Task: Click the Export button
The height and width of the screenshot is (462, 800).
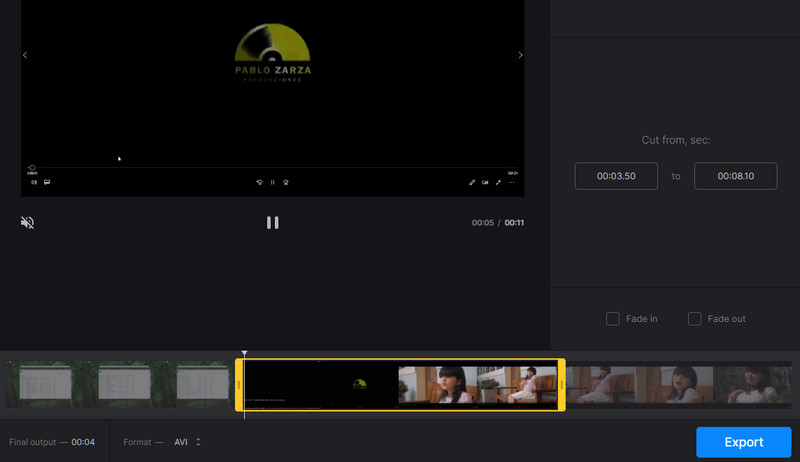Action: pos(743,442)
